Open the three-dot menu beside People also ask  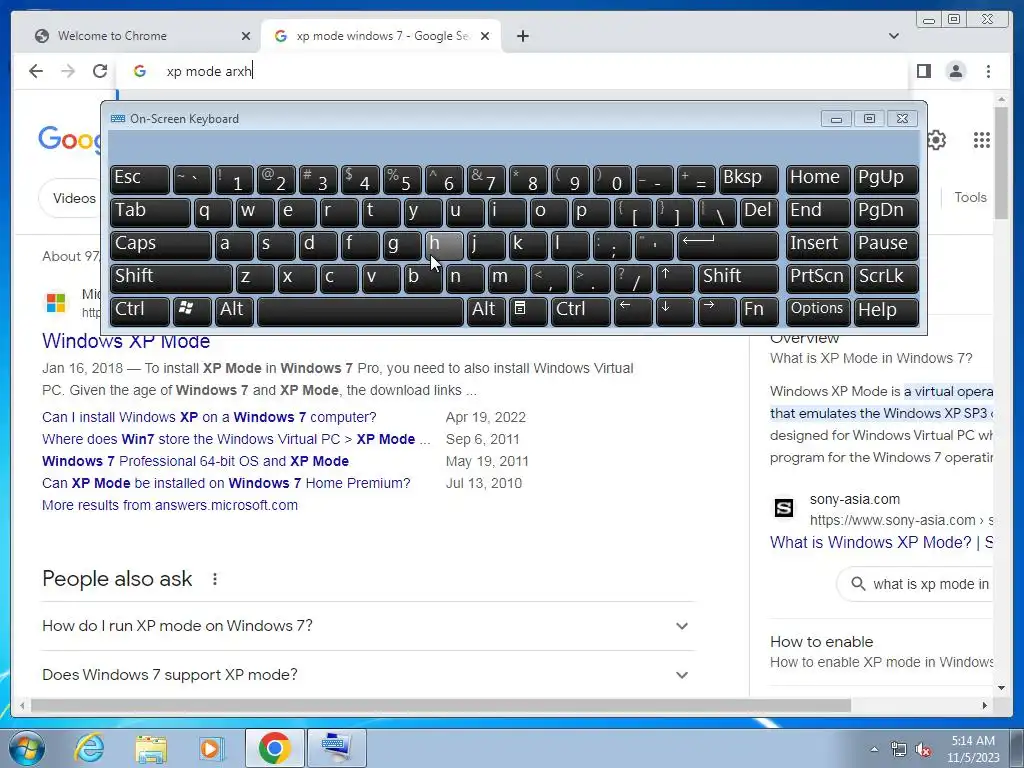pos(215,579)
